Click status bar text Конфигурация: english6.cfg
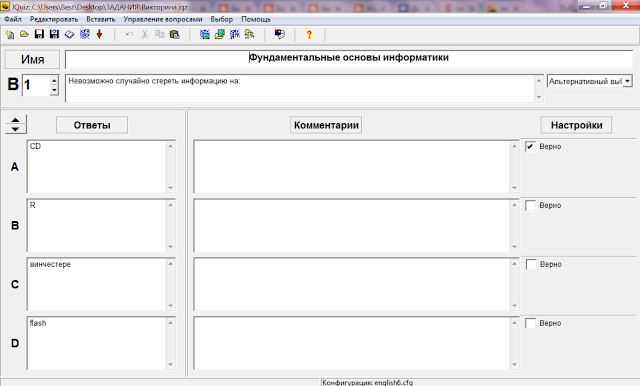The image size is (640, 386). click(367, 382)
